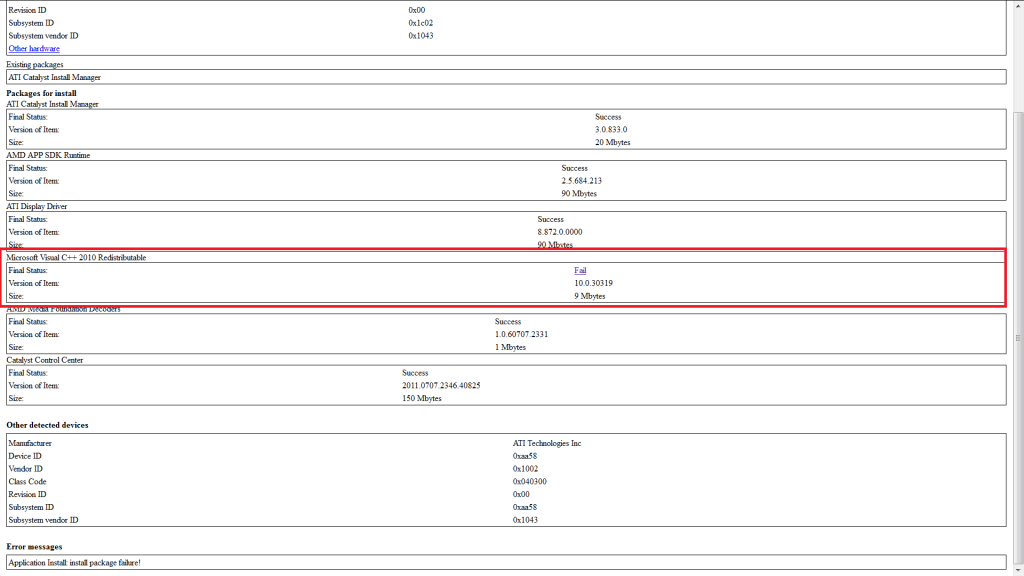Click the ATI Display Driver heading
1024x576 pixels.
pyautogui.click(x=37, y=206)
